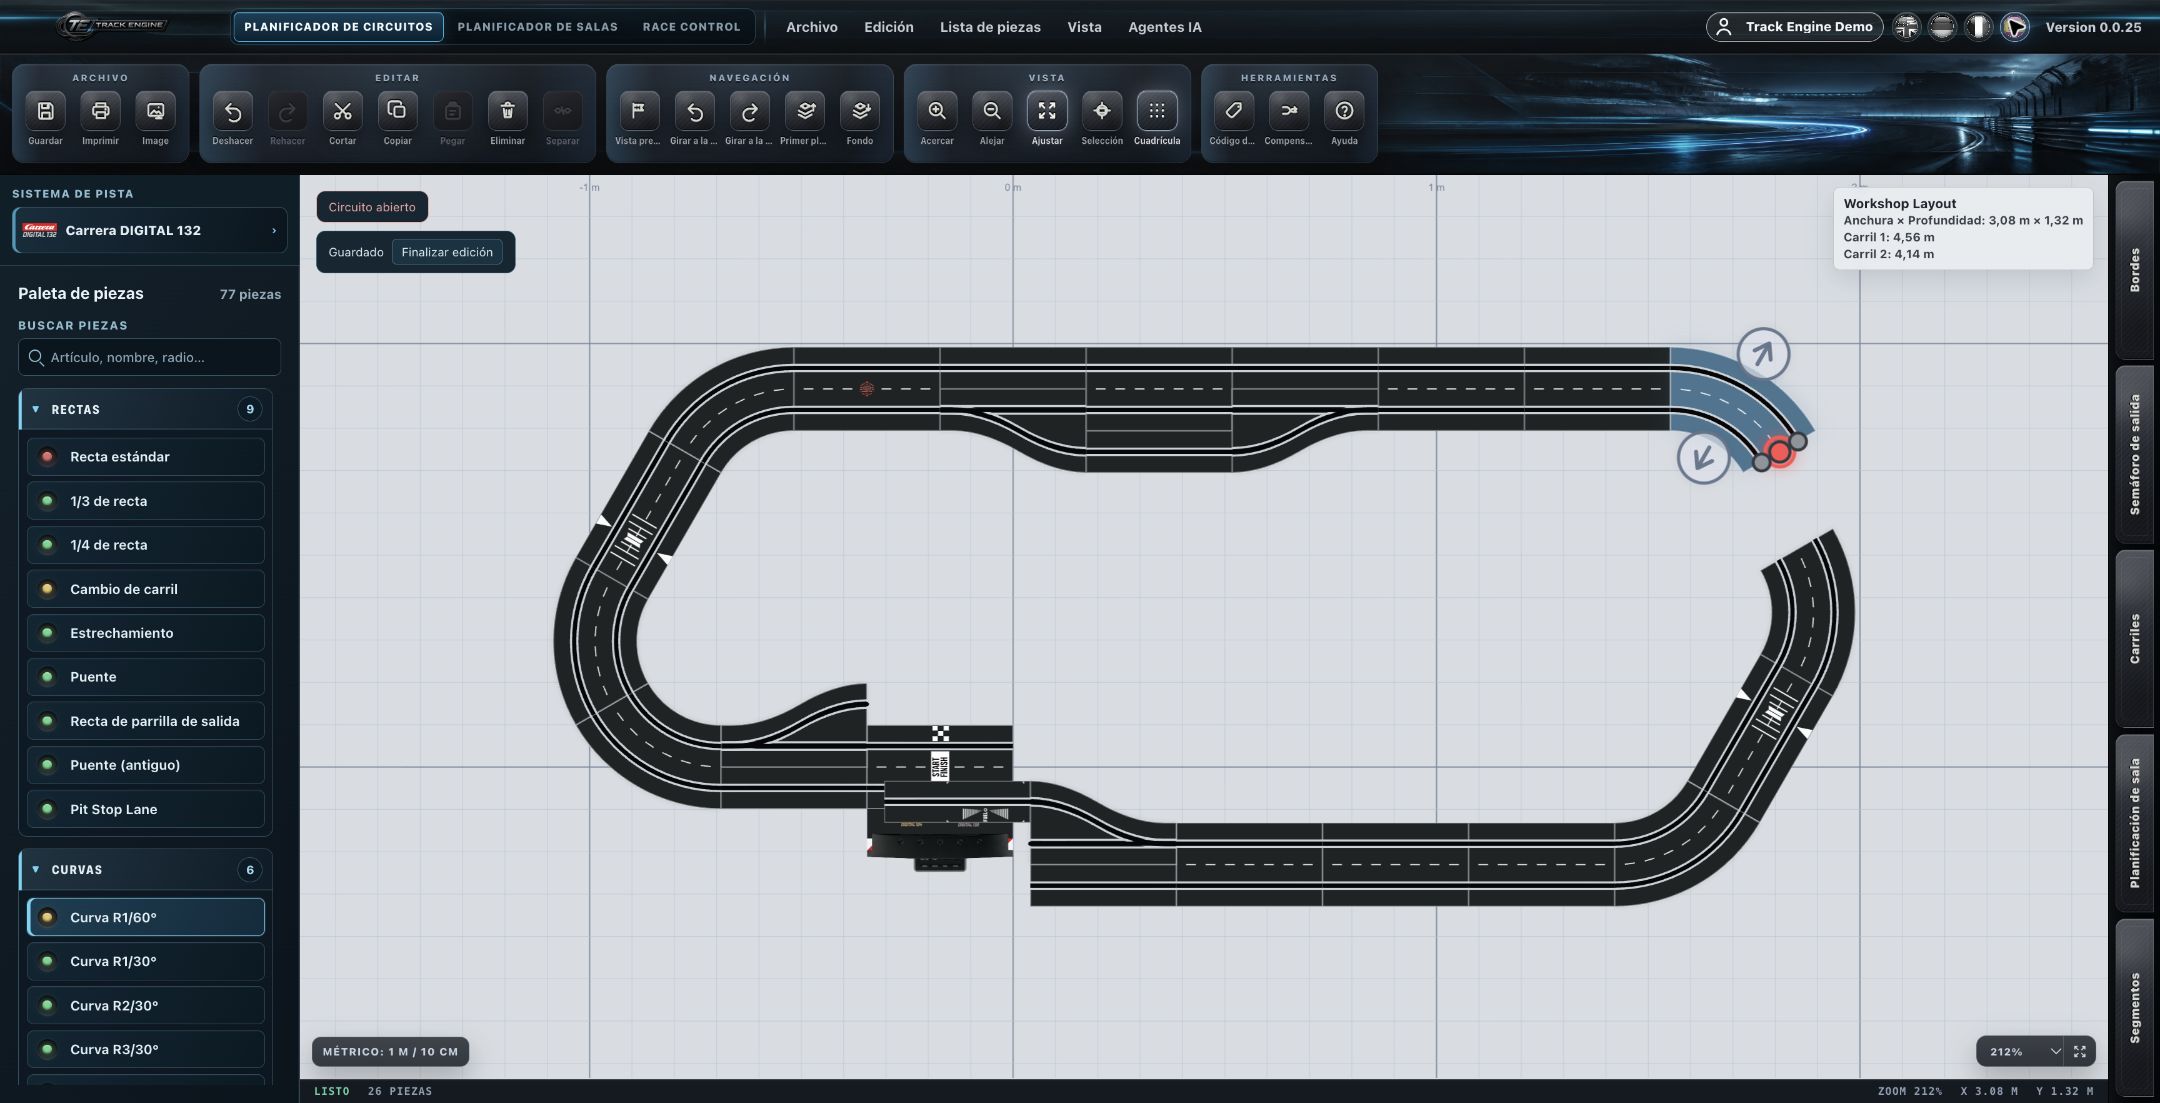Viewport: 2160px width, 1103px height.
Task: Click fullscreen icon beside zoom percentage
Action: [2080, 1052]
